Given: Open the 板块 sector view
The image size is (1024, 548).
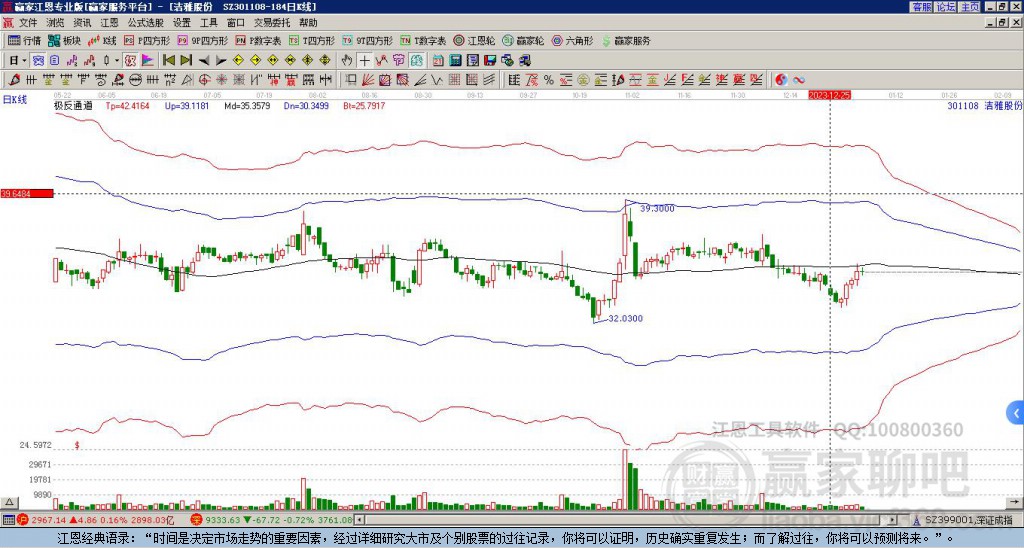Looking at the screenshot, I should tap(64, 40).
